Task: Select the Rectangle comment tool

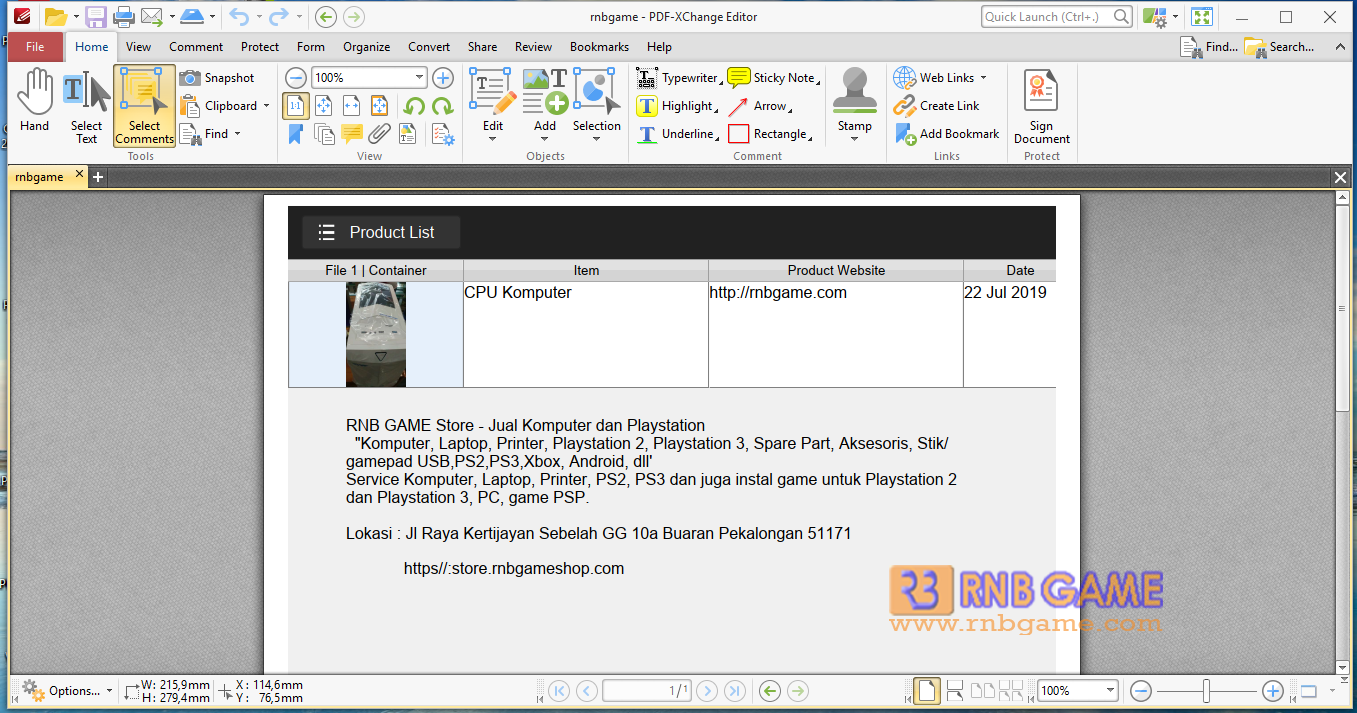Action: tap(770, 134)
